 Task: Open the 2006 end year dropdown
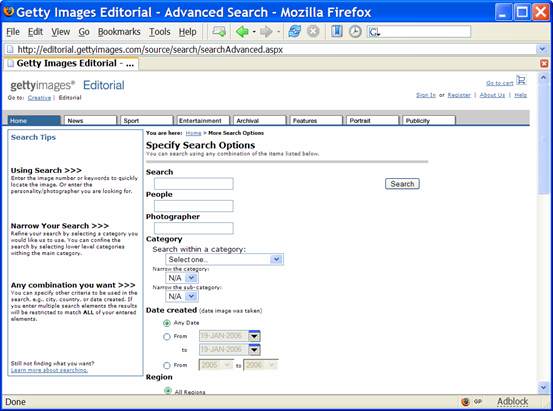point(261,365)
